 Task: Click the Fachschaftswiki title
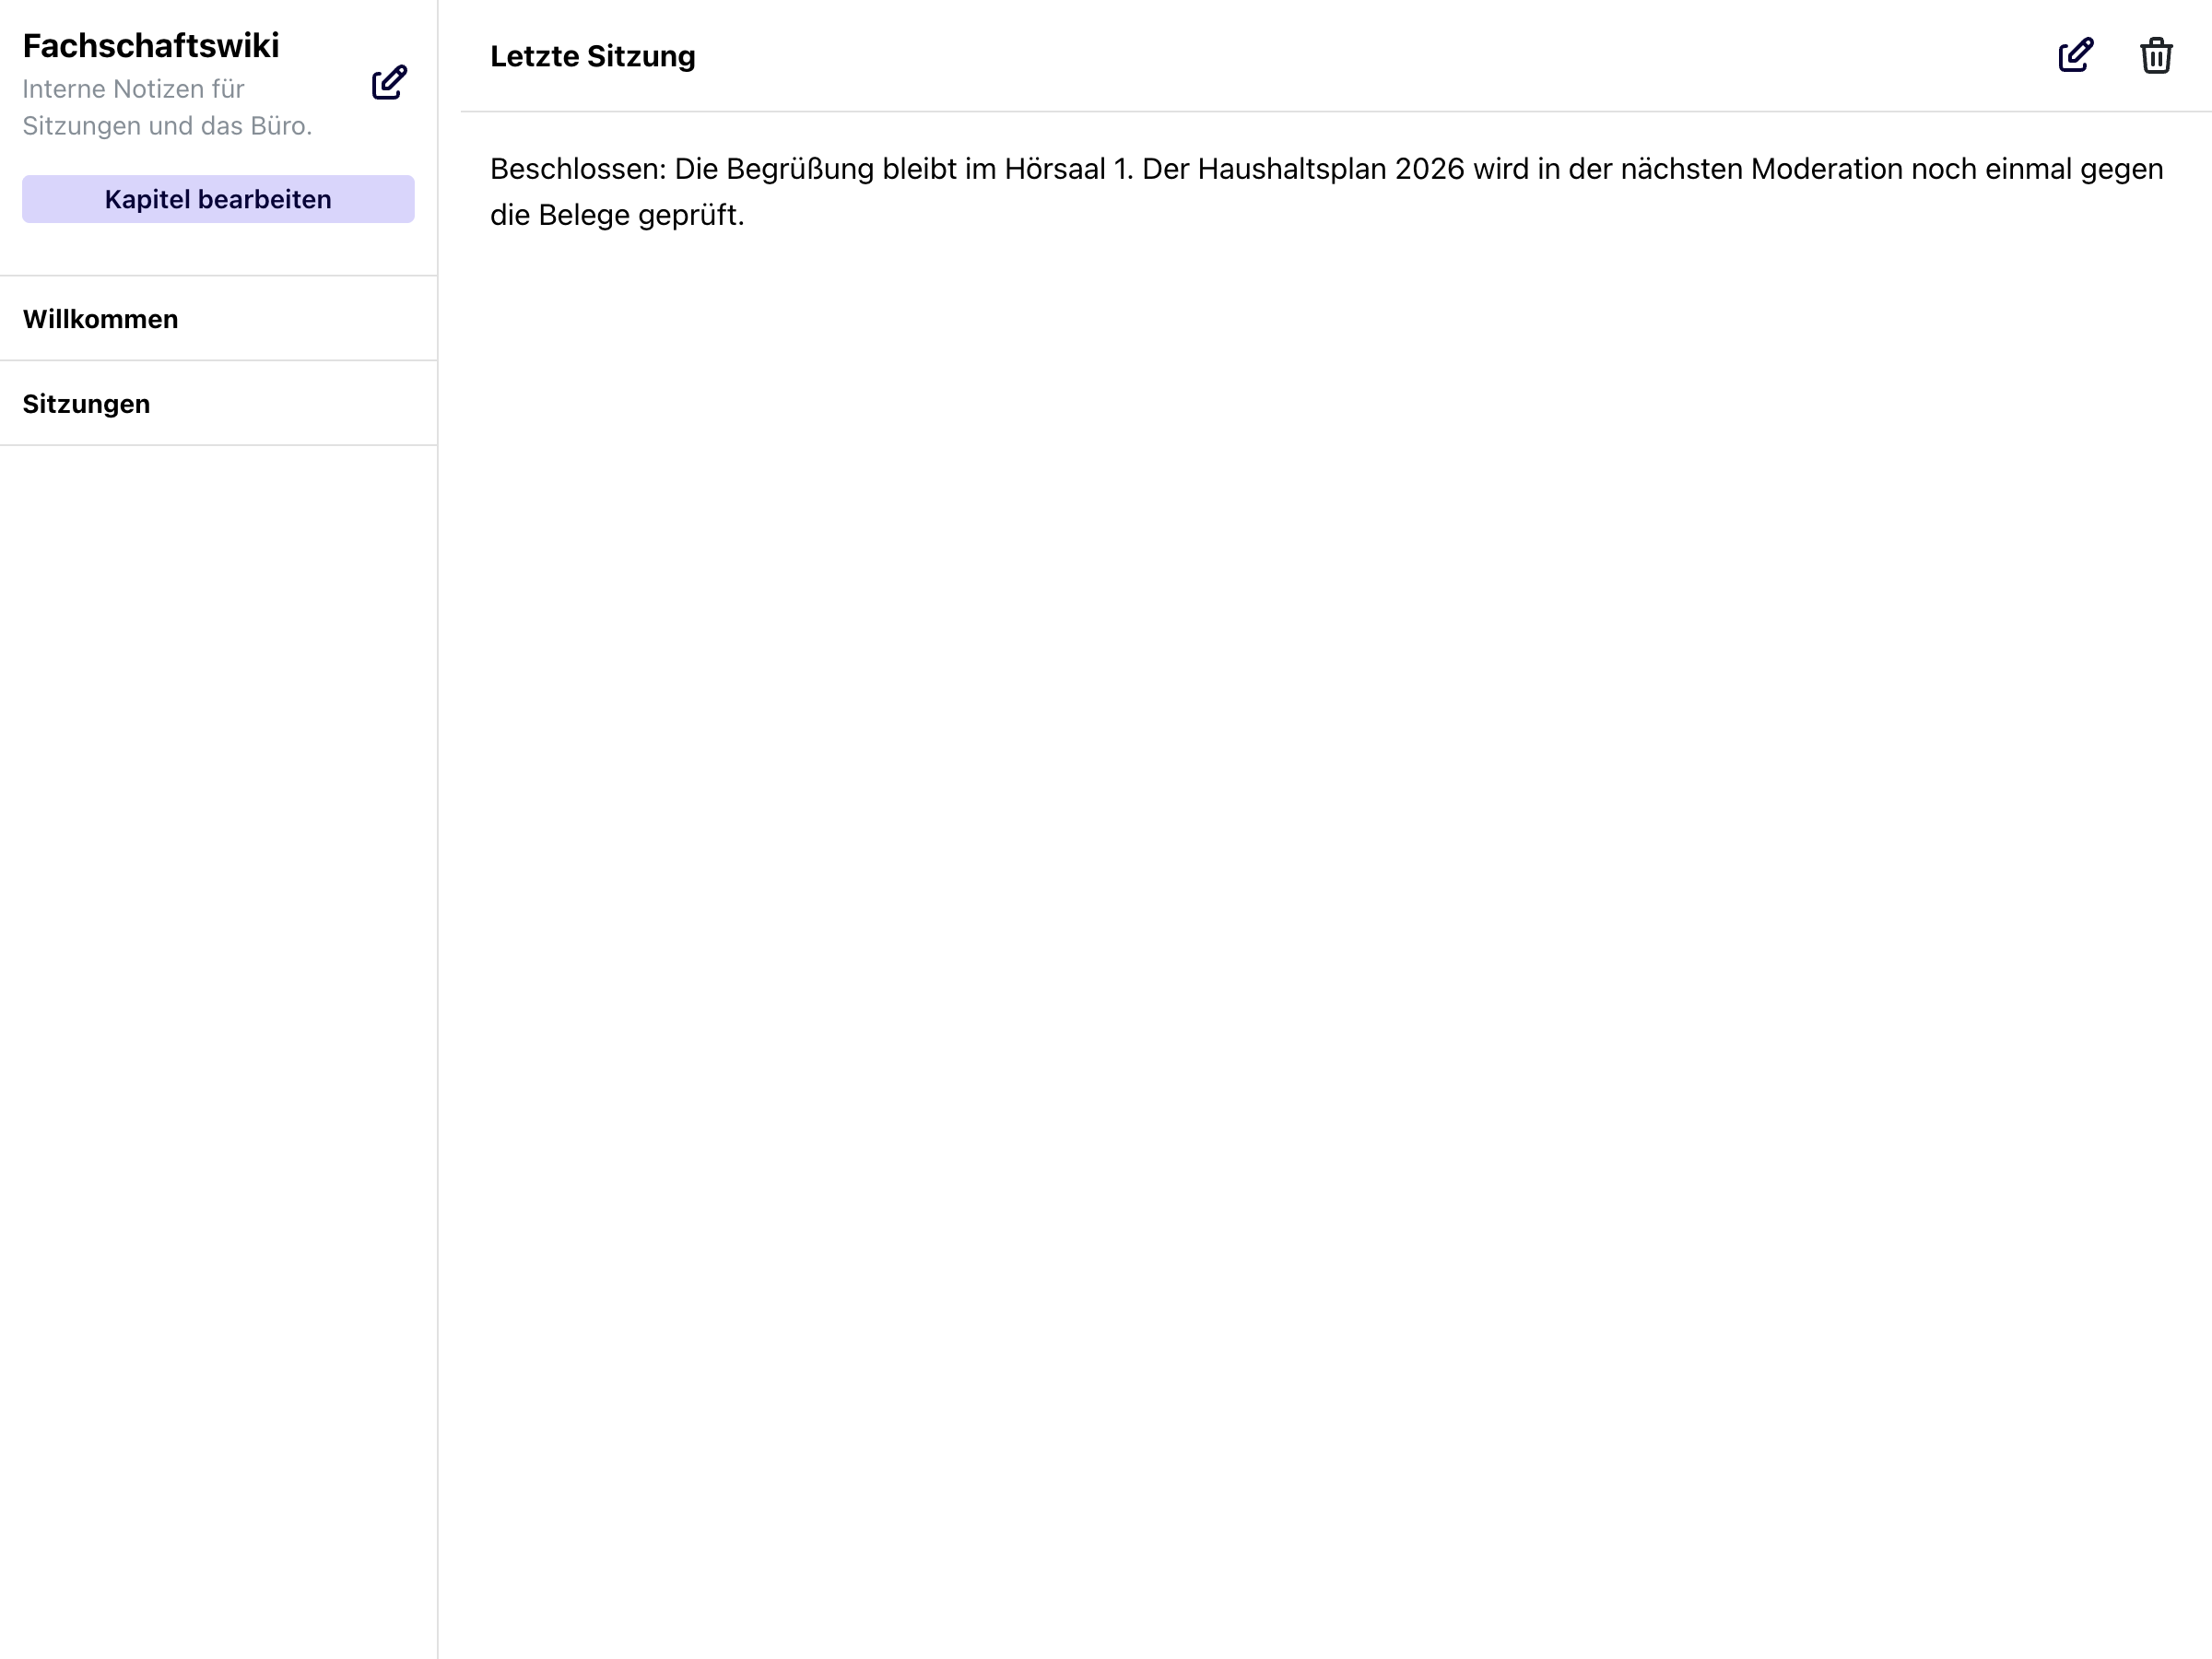click(x=151, y=45)
